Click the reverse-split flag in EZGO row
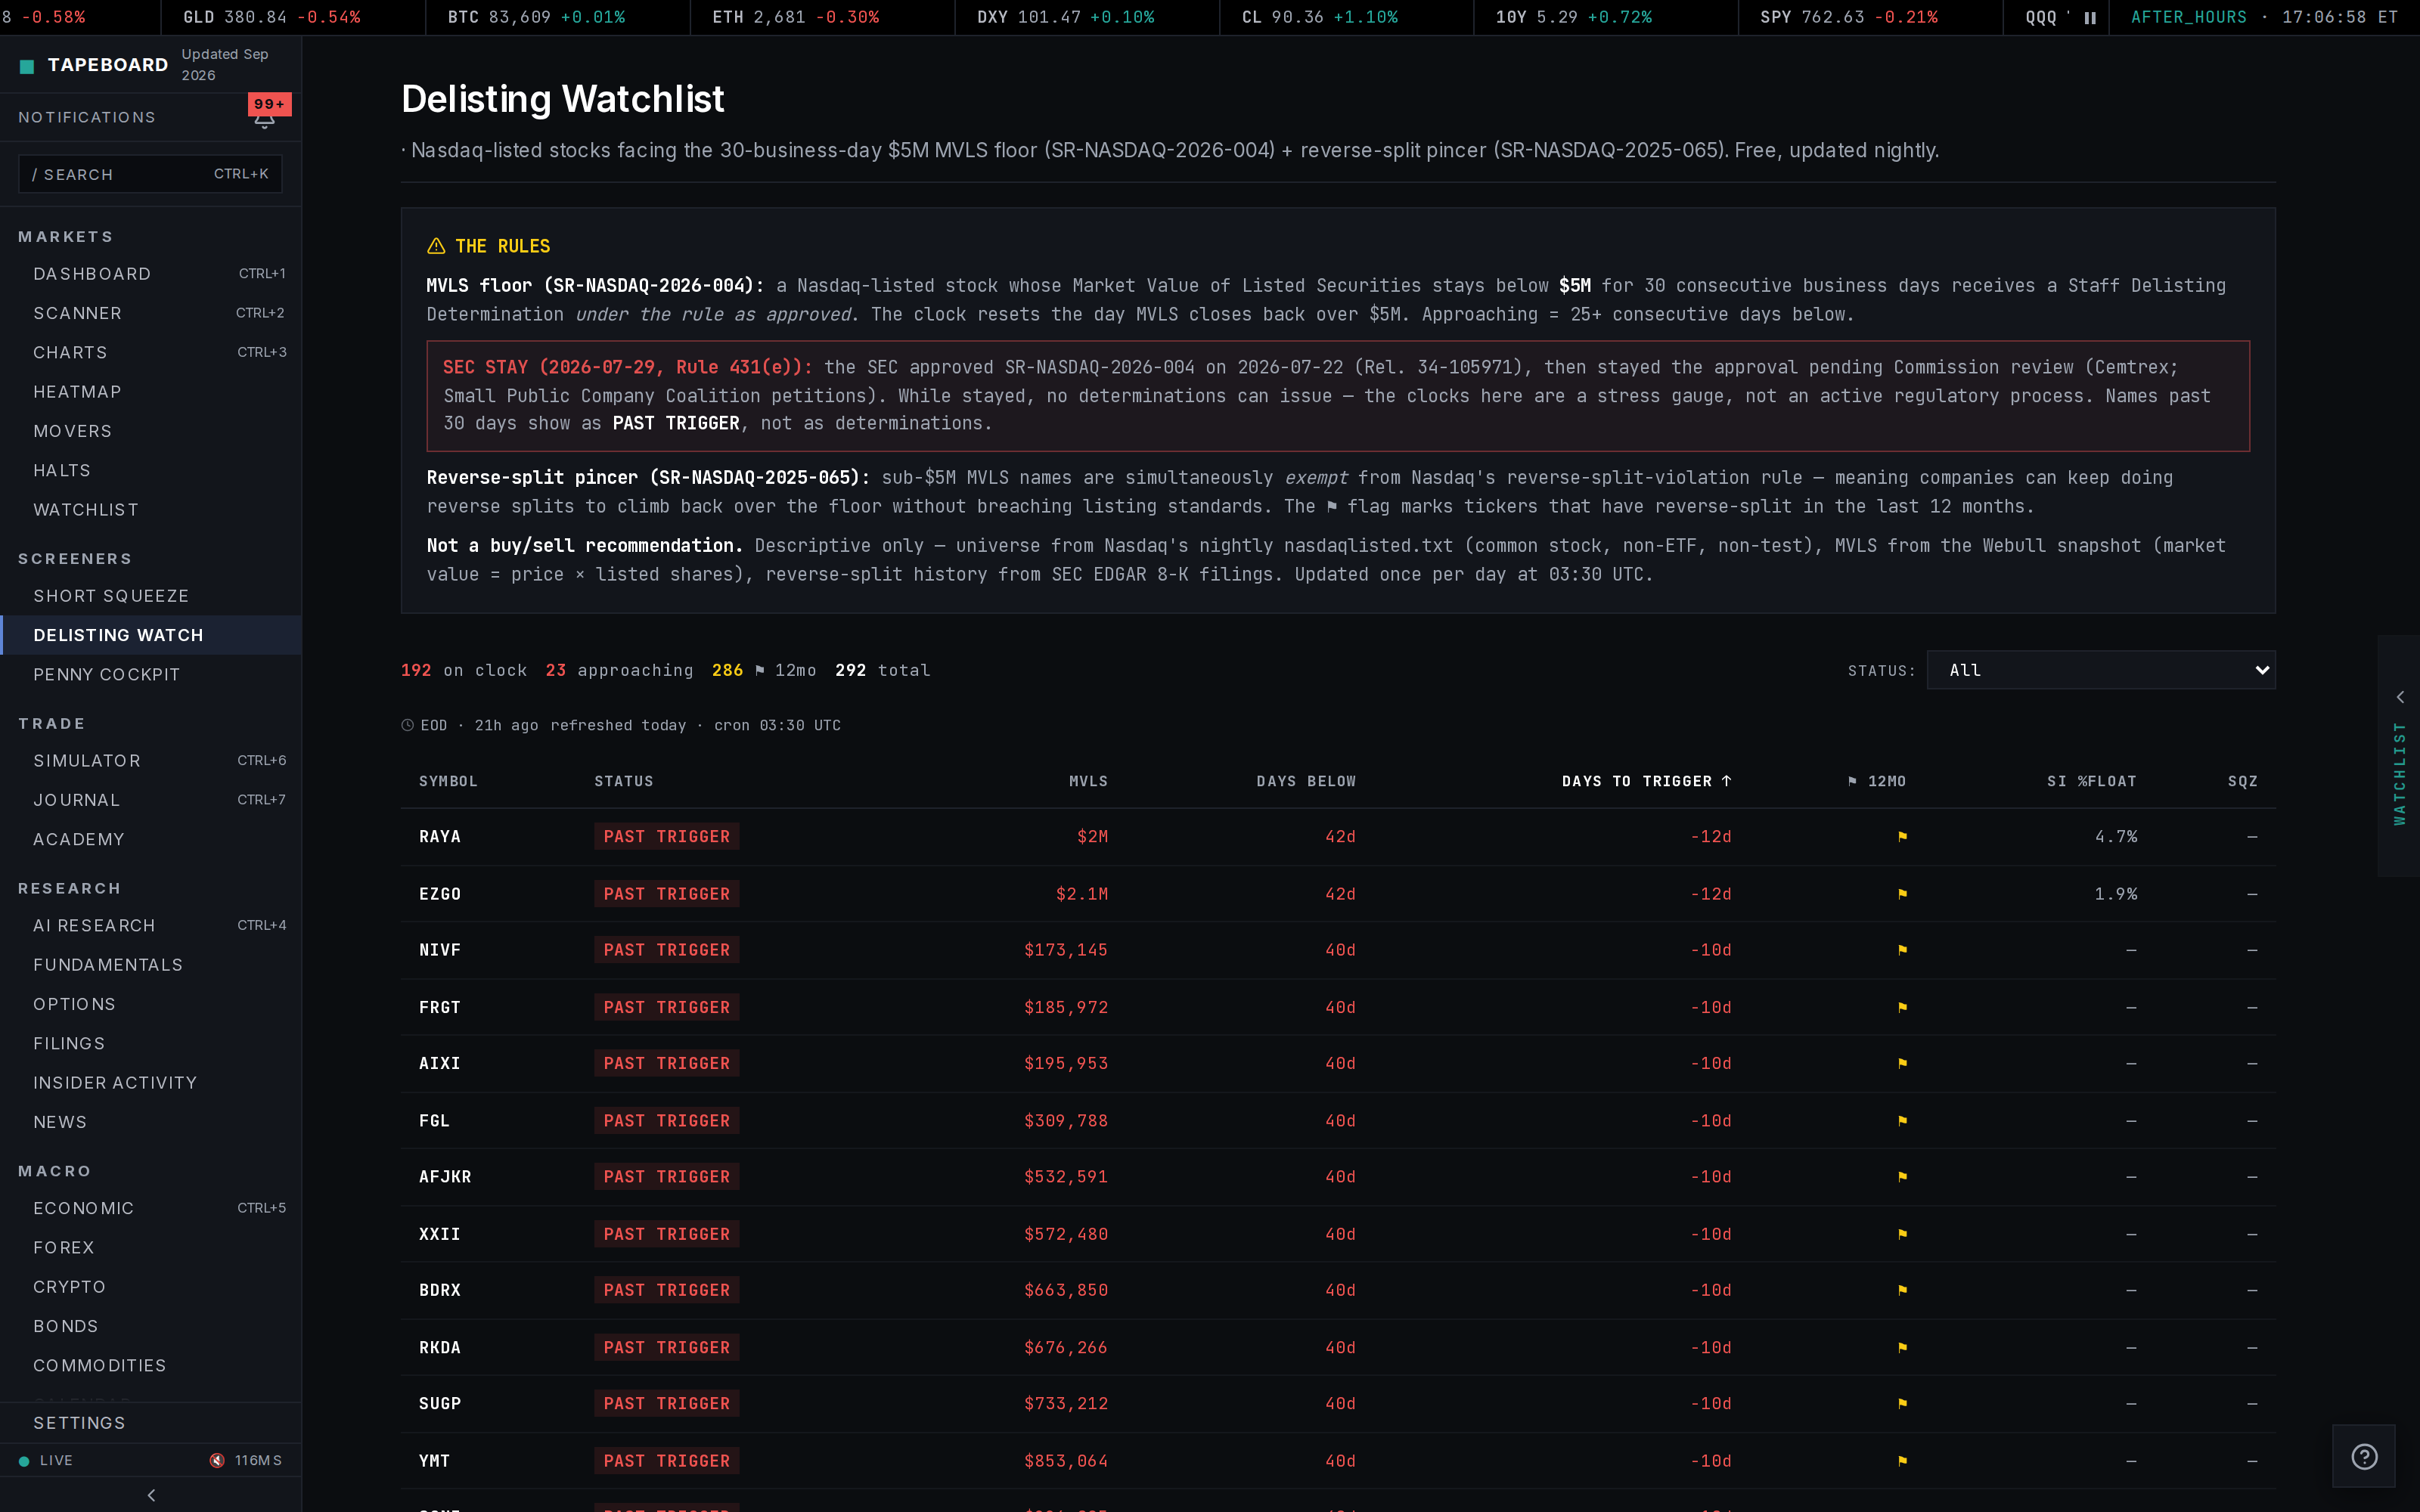Viewport: 2420px width, 1512px height. [x=1902, y=894]
